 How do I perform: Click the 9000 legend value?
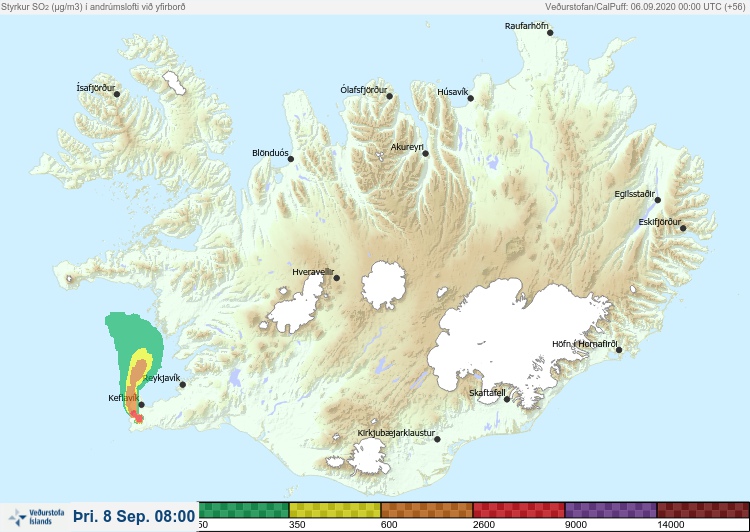(x=576, y=525)
